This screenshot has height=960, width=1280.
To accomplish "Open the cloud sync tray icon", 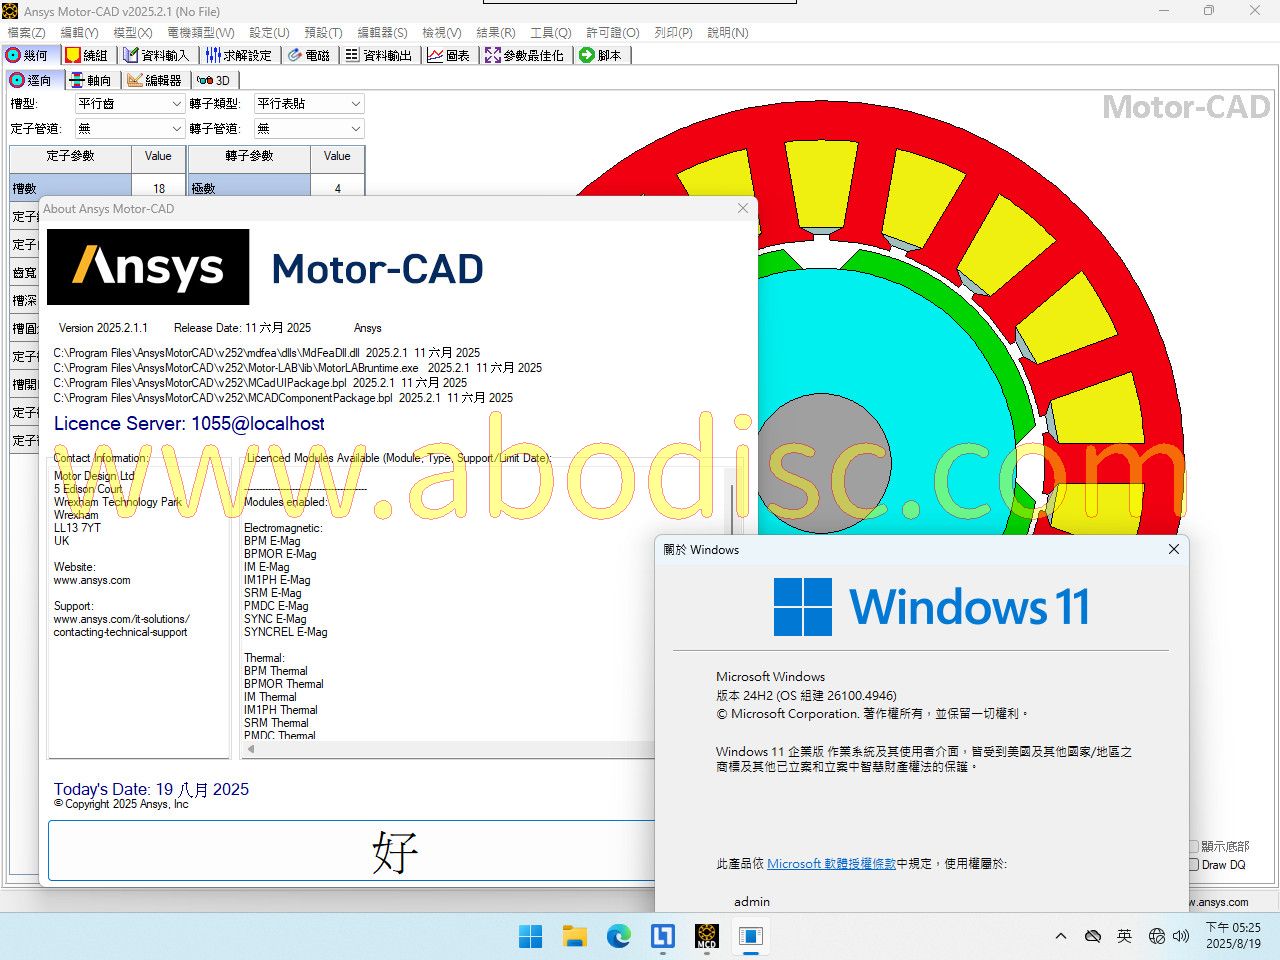I will [1093, 936].
